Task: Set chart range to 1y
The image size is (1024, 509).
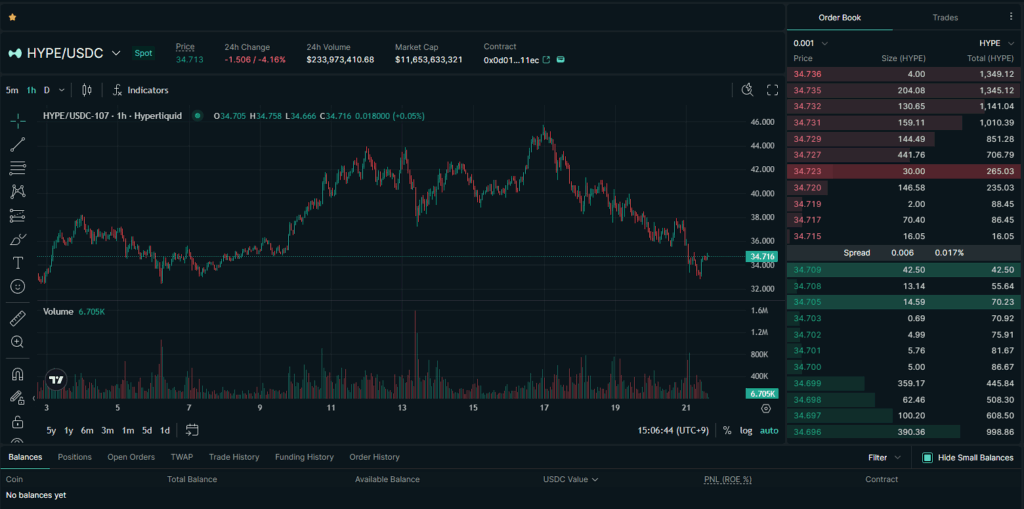Action: tap(69, 431)
